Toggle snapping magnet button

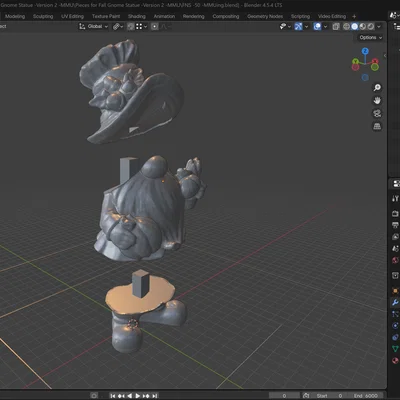(131, 27)
